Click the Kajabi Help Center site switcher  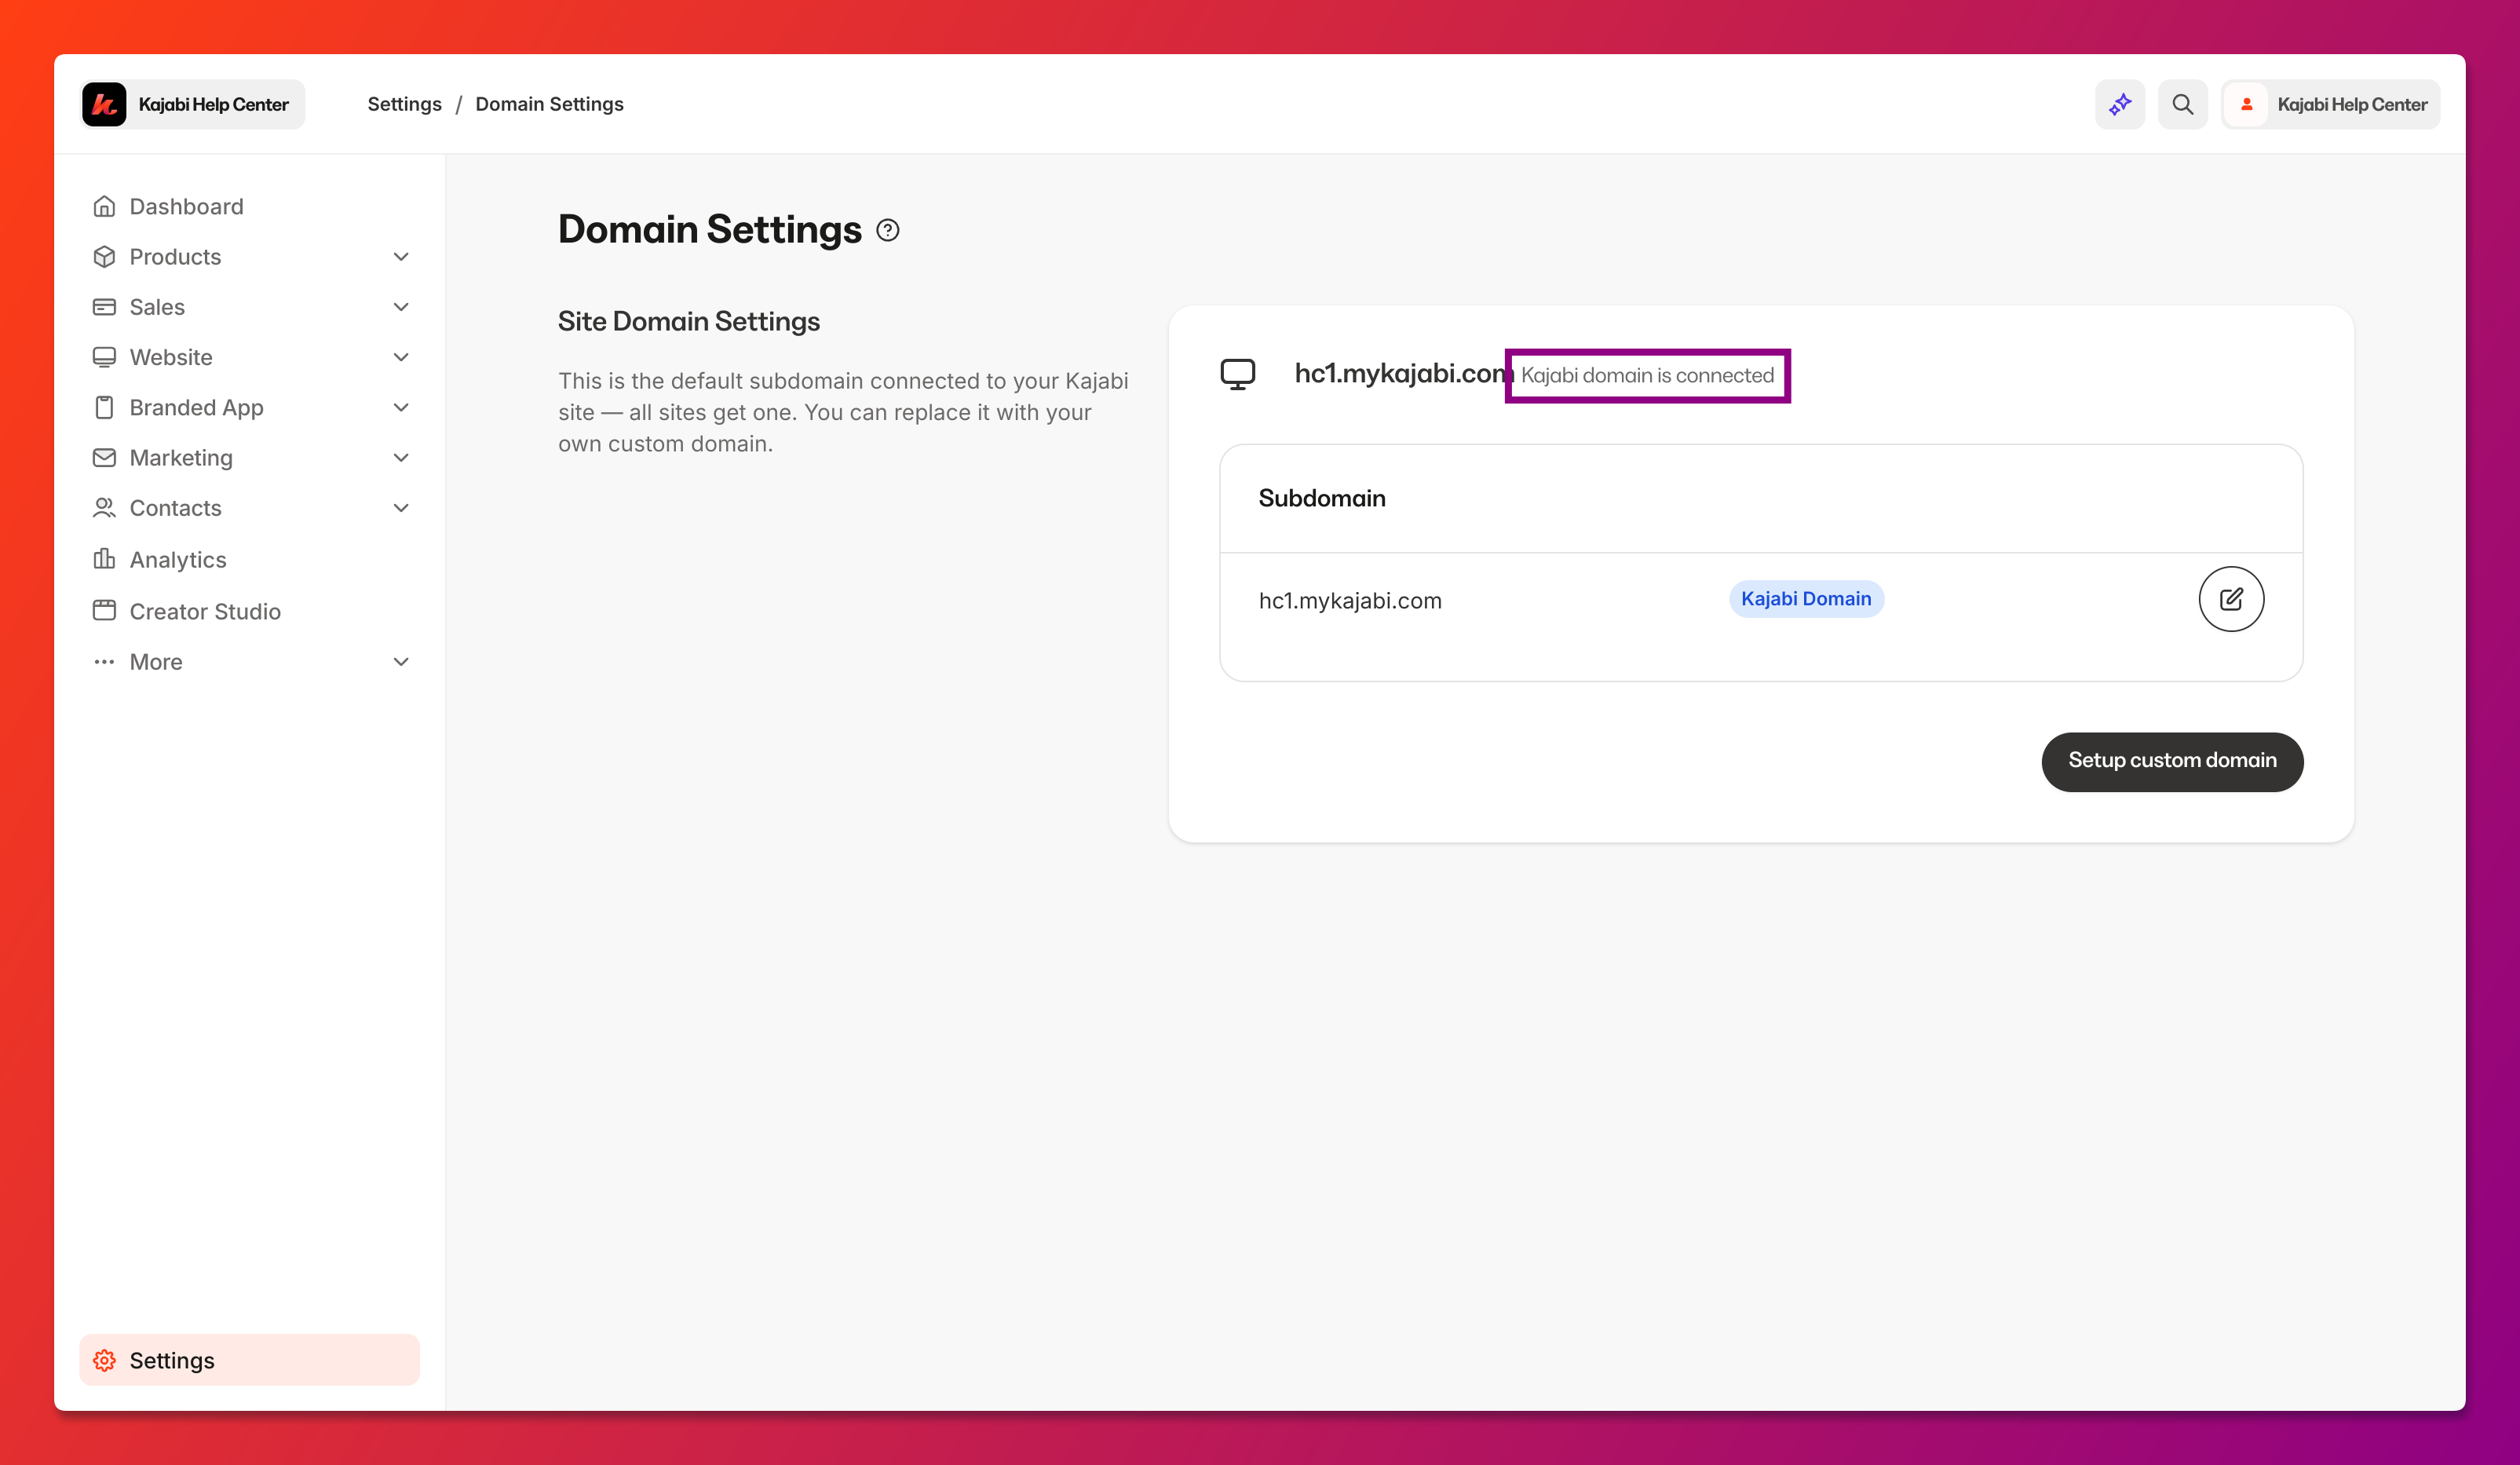192,104
